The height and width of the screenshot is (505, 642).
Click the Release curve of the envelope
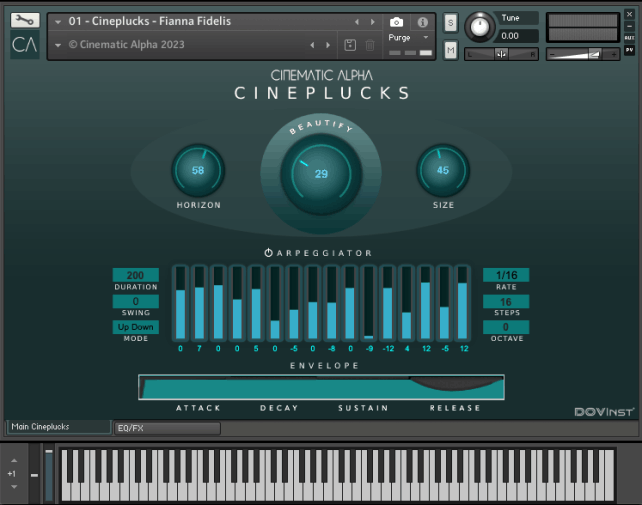pos(457,387)
